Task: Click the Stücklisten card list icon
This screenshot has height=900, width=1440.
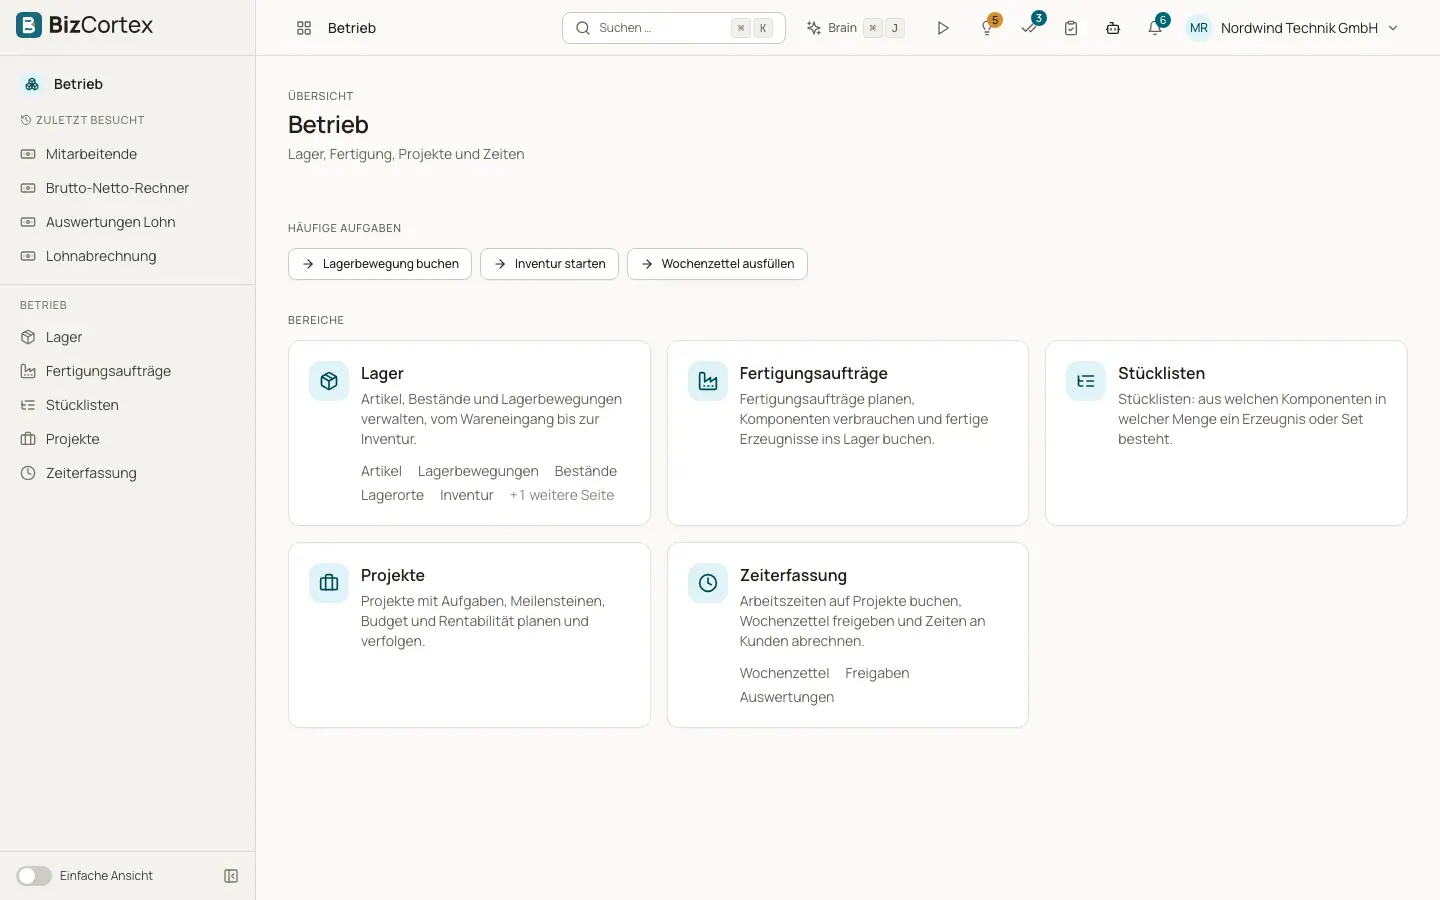Action: coord(1086,381)
